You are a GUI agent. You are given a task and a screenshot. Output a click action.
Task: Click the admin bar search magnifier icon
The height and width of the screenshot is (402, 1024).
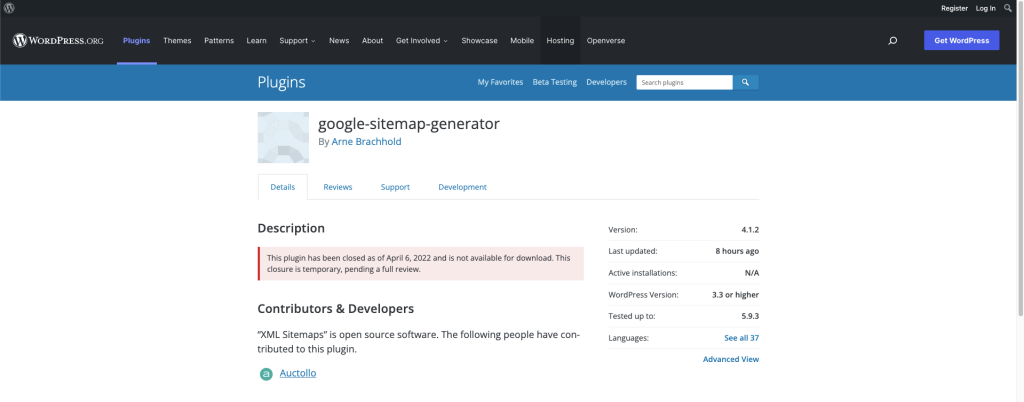pos(1008,8)
